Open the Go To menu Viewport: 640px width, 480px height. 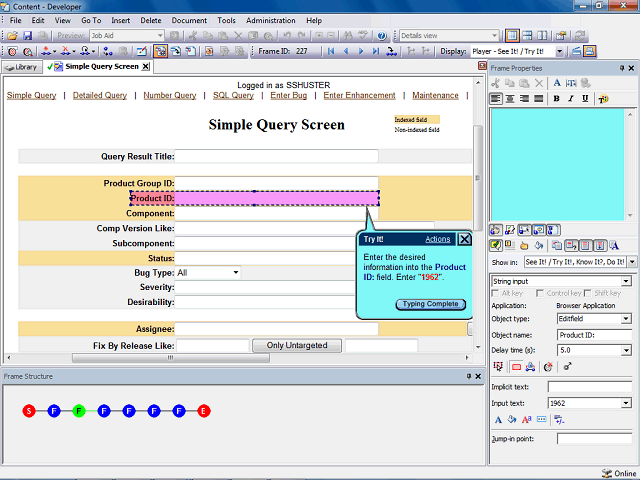click(91, 20)
